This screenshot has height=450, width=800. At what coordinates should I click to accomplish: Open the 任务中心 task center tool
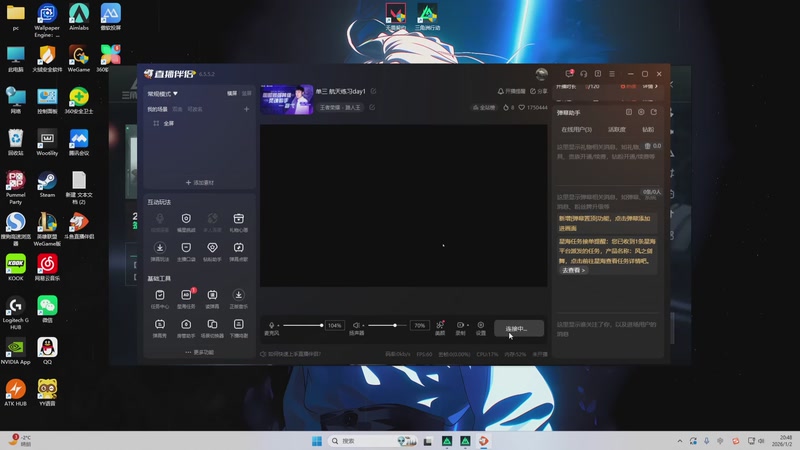tap(160, 299)
